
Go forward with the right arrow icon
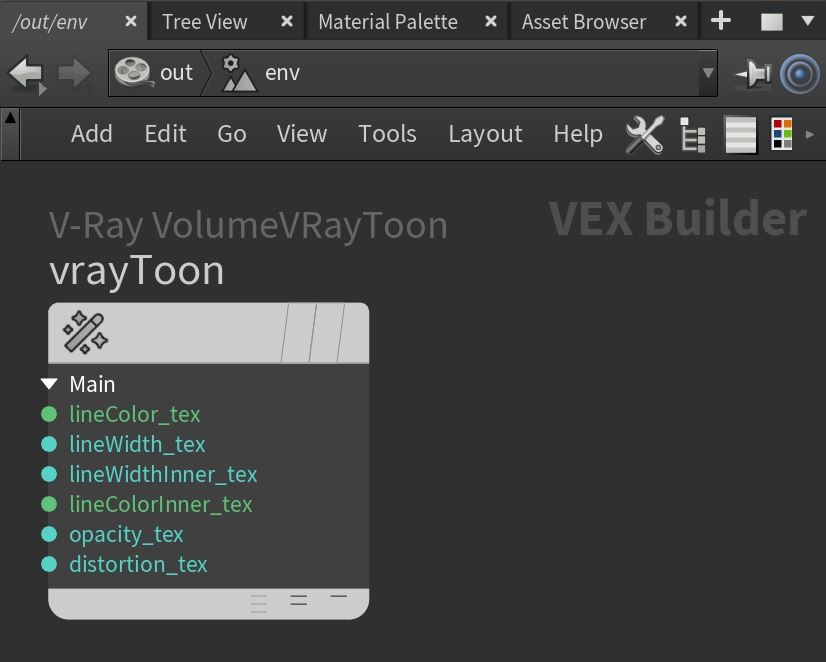75,73
